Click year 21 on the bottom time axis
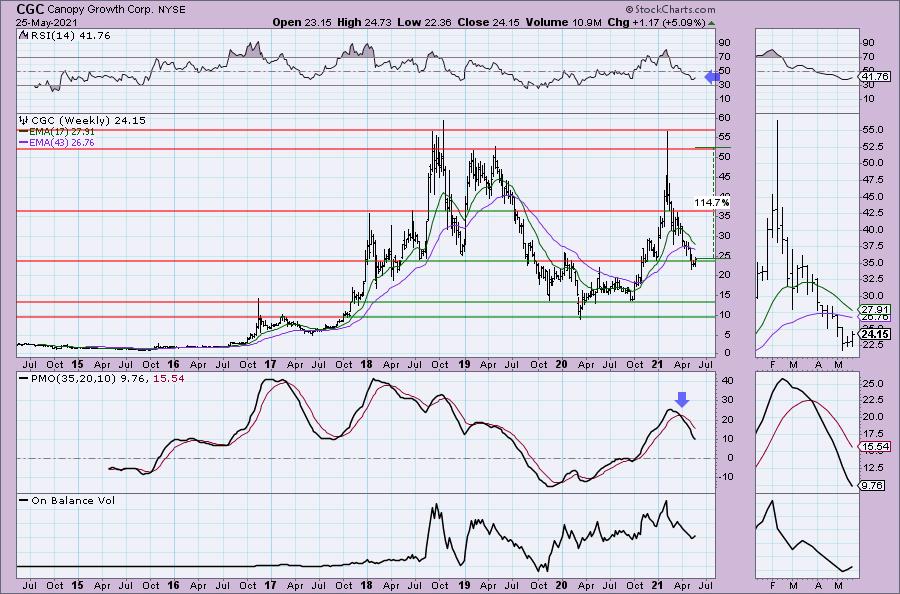 point(658,586)
